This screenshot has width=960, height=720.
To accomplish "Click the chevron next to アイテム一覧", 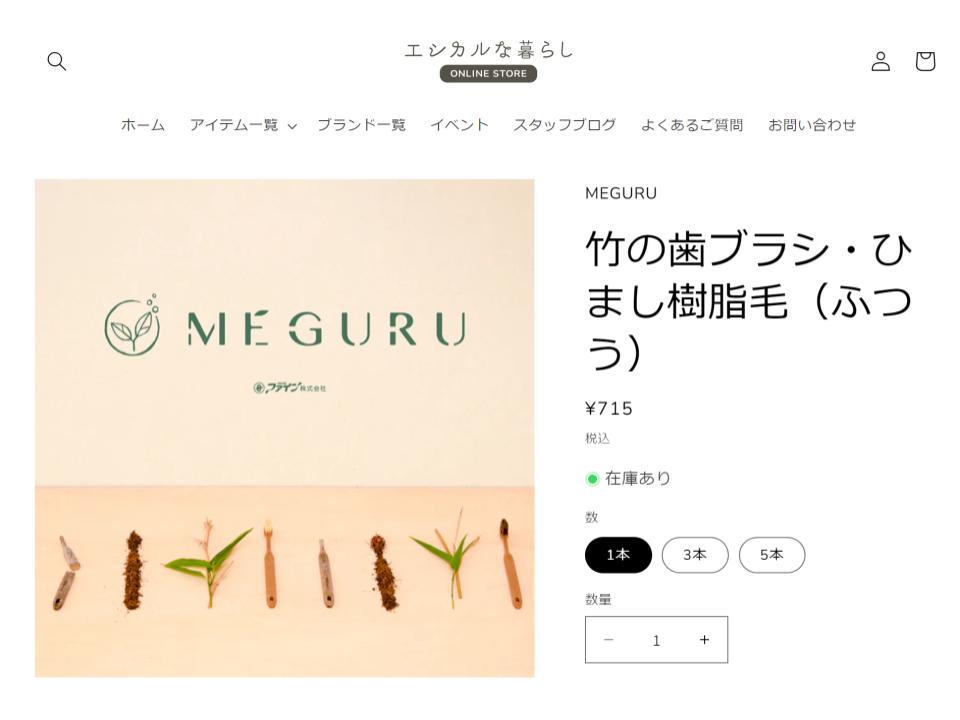I will (x=292, y=126).
